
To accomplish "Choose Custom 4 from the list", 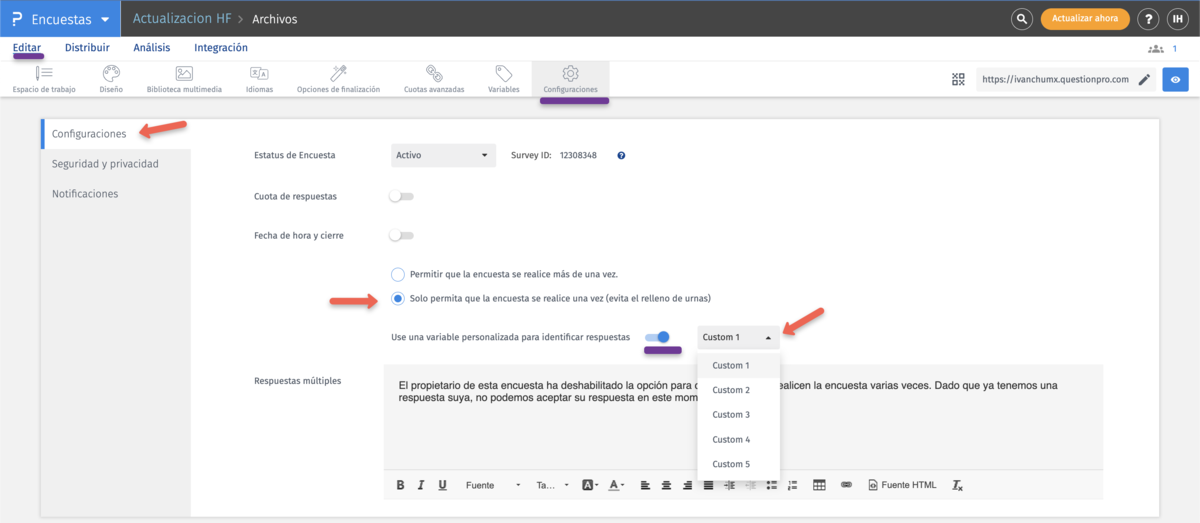I will (x=738, y=439).
